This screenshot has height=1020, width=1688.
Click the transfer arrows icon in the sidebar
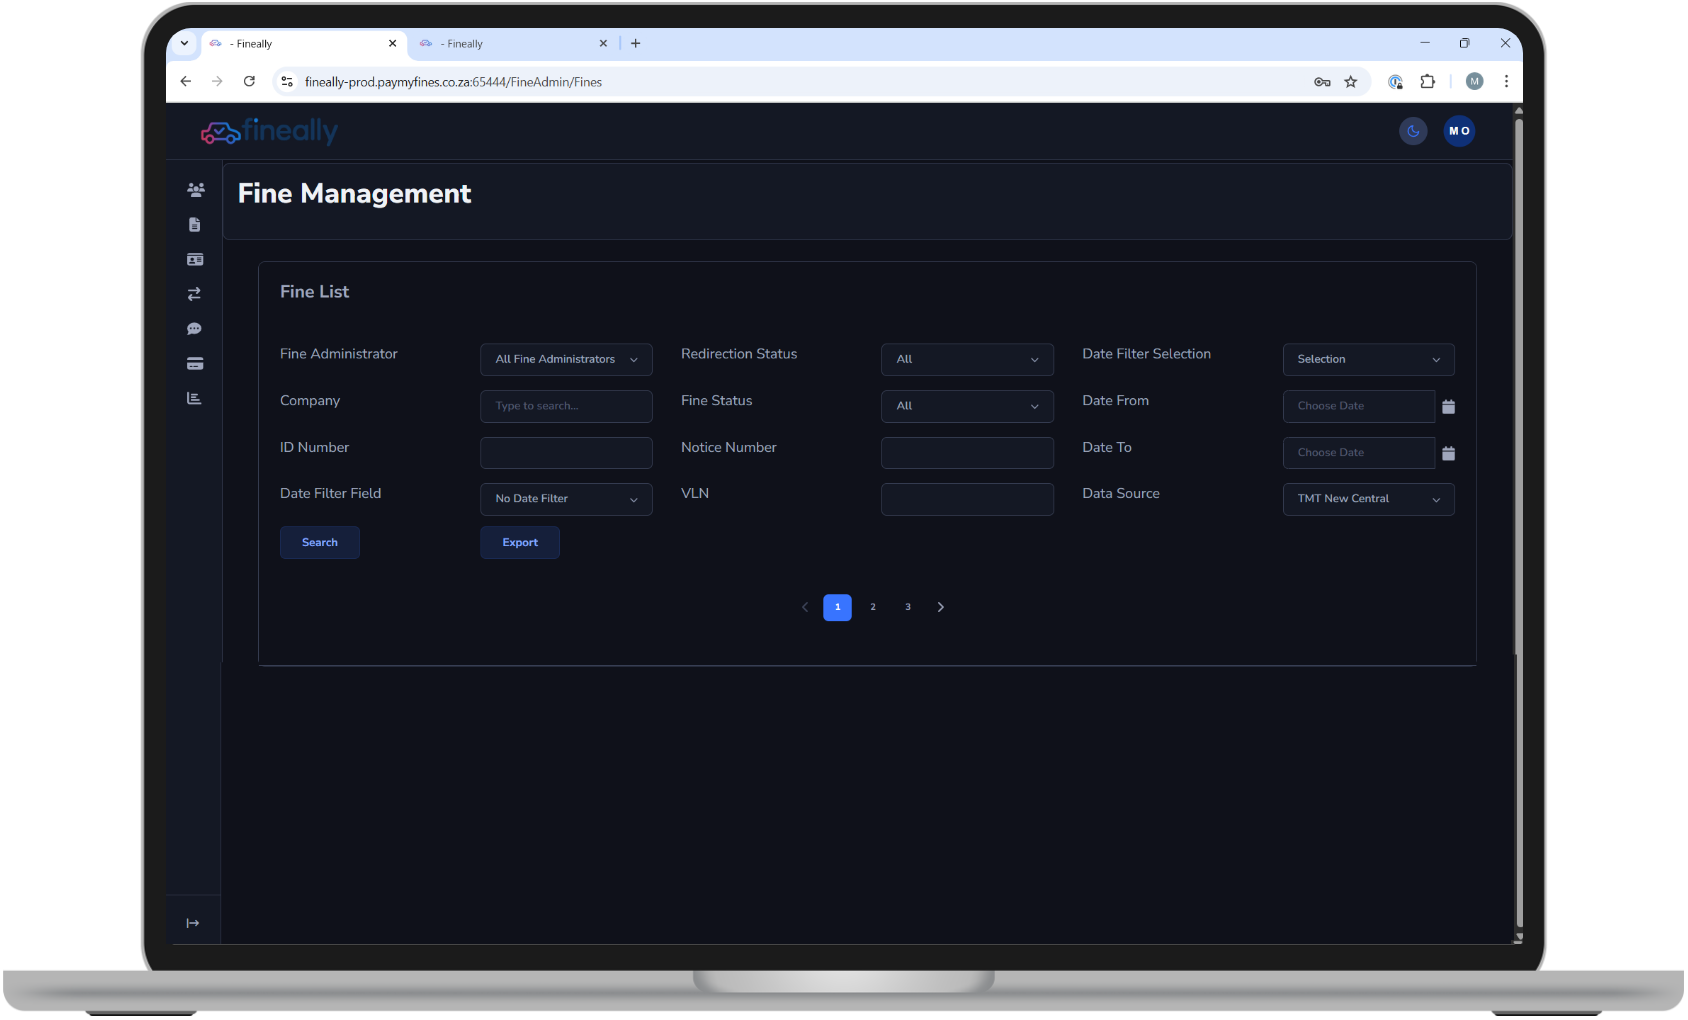pyautogui.click(x=195, y=293)
